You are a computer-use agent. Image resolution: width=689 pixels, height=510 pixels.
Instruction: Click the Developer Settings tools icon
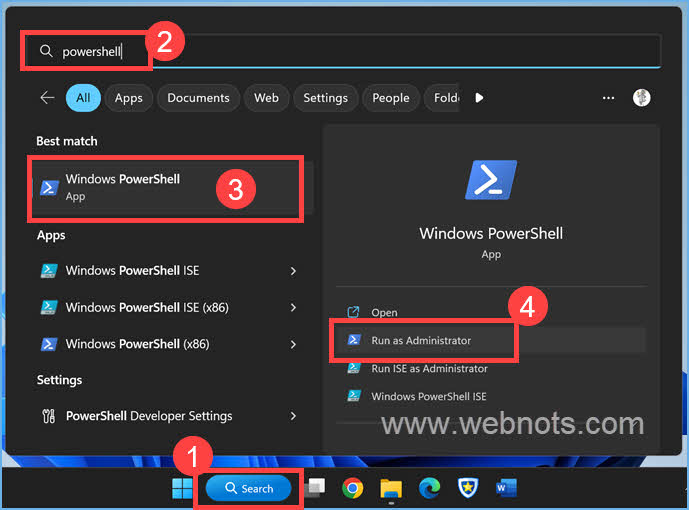pyautogui.click(x=48, y=416)
